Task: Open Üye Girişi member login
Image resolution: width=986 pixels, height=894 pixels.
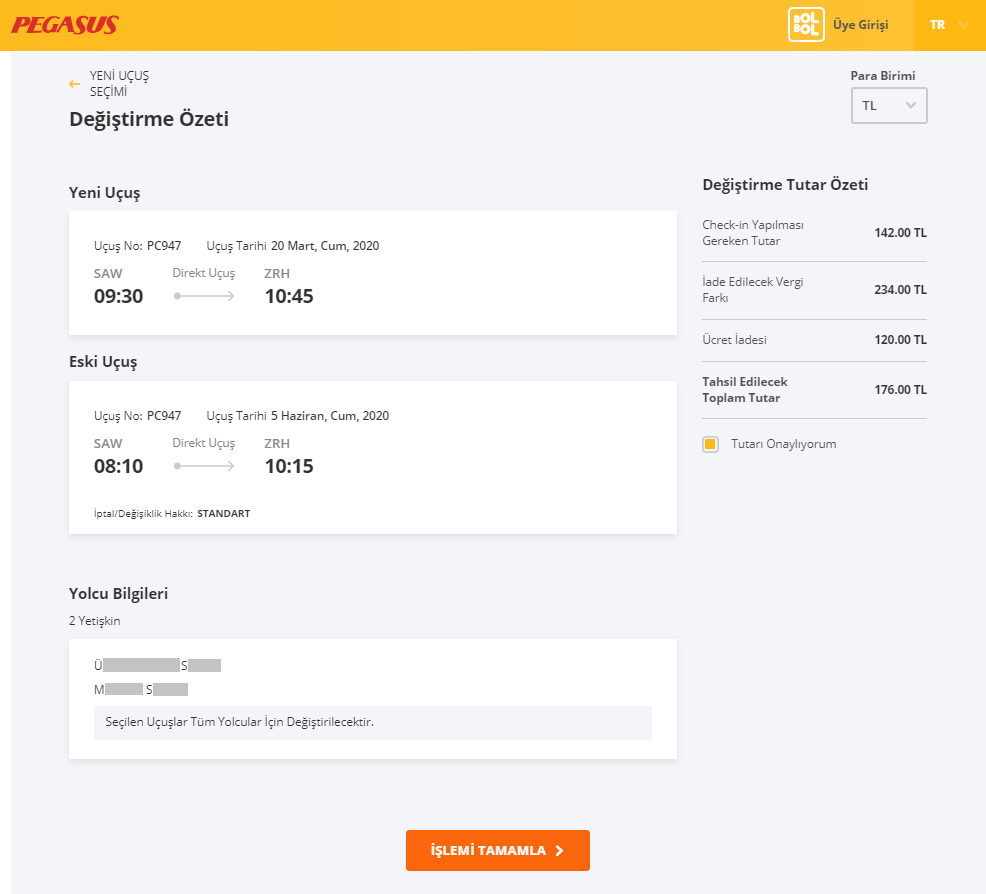Action: click(x=860, y=25)
